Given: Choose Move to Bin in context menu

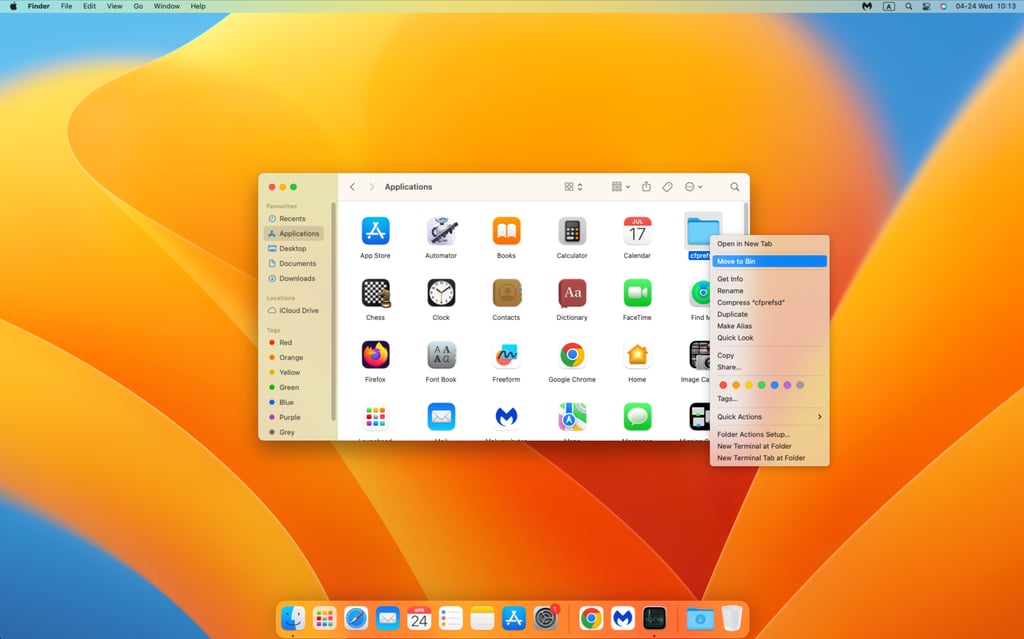Looking at the screenshot, I should pos(769,261).
